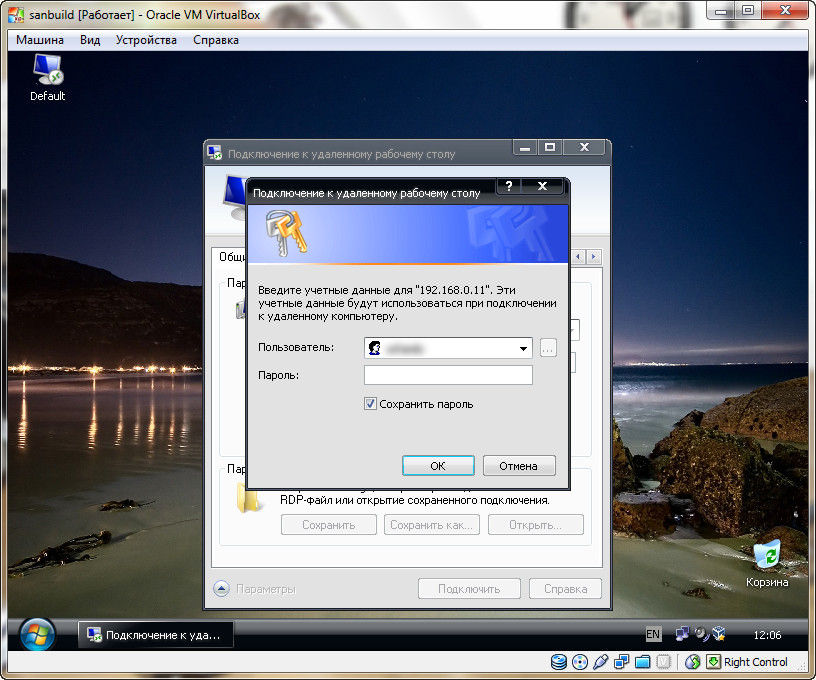
Task: Click the Windows Start orb
Action: [x=37, y=634]
